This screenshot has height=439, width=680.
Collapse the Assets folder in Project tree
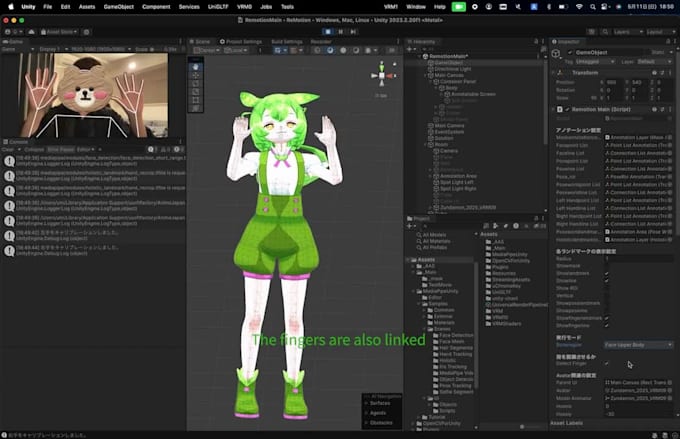point(409,259)
